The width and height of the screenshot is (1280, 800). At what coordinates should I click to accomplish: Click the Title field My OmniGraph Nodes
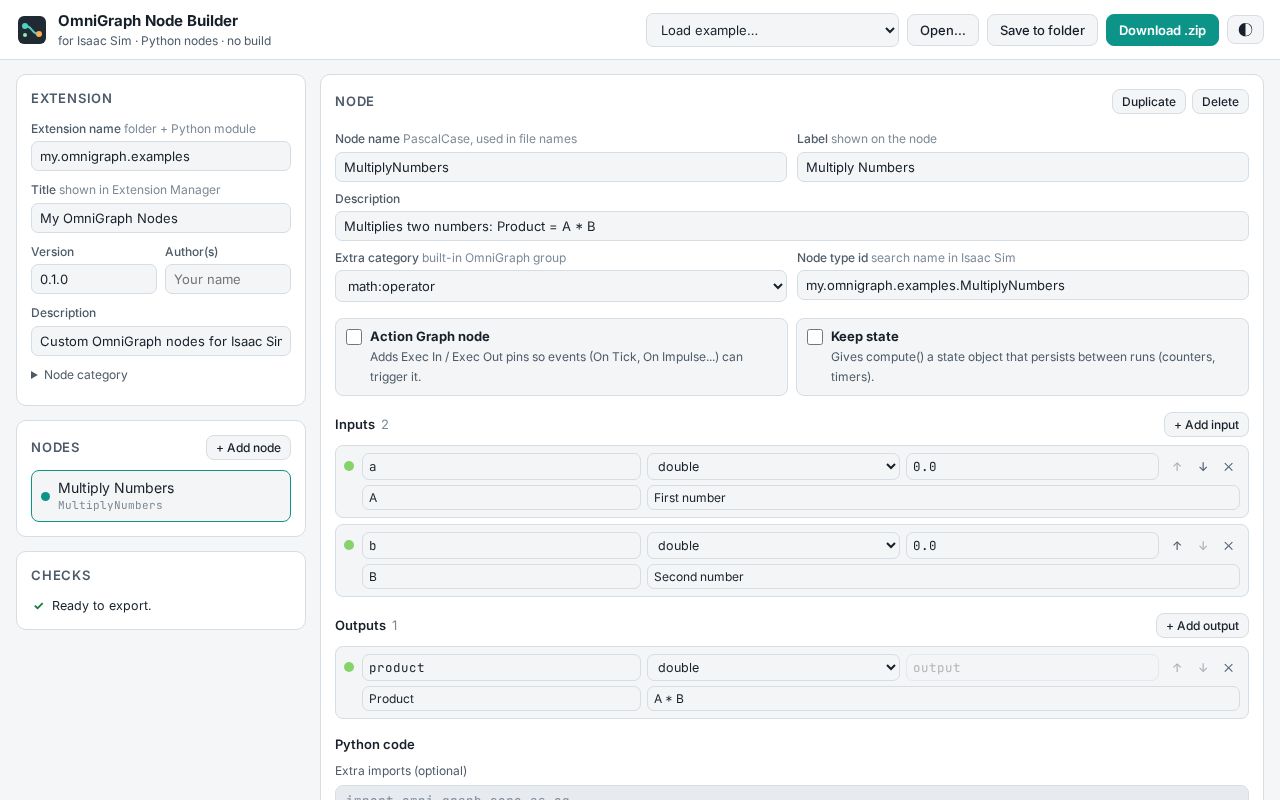161,218
